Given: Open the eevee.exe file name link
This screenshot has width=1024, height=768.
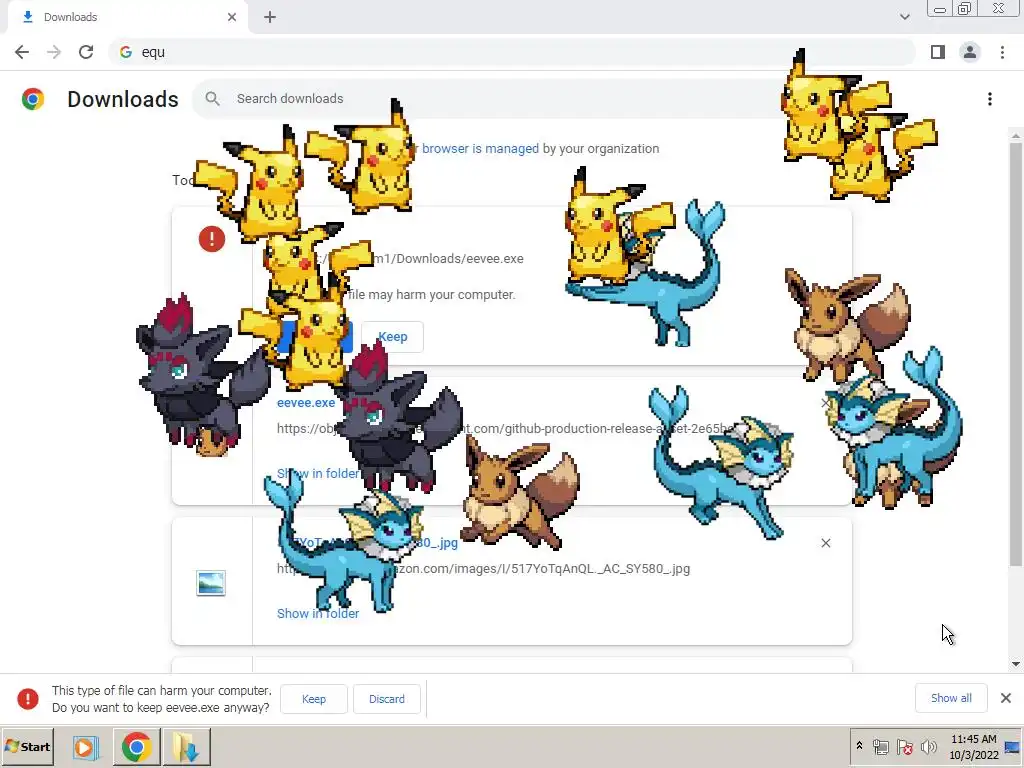Looking at the screenshot, I should coord(306,402).
